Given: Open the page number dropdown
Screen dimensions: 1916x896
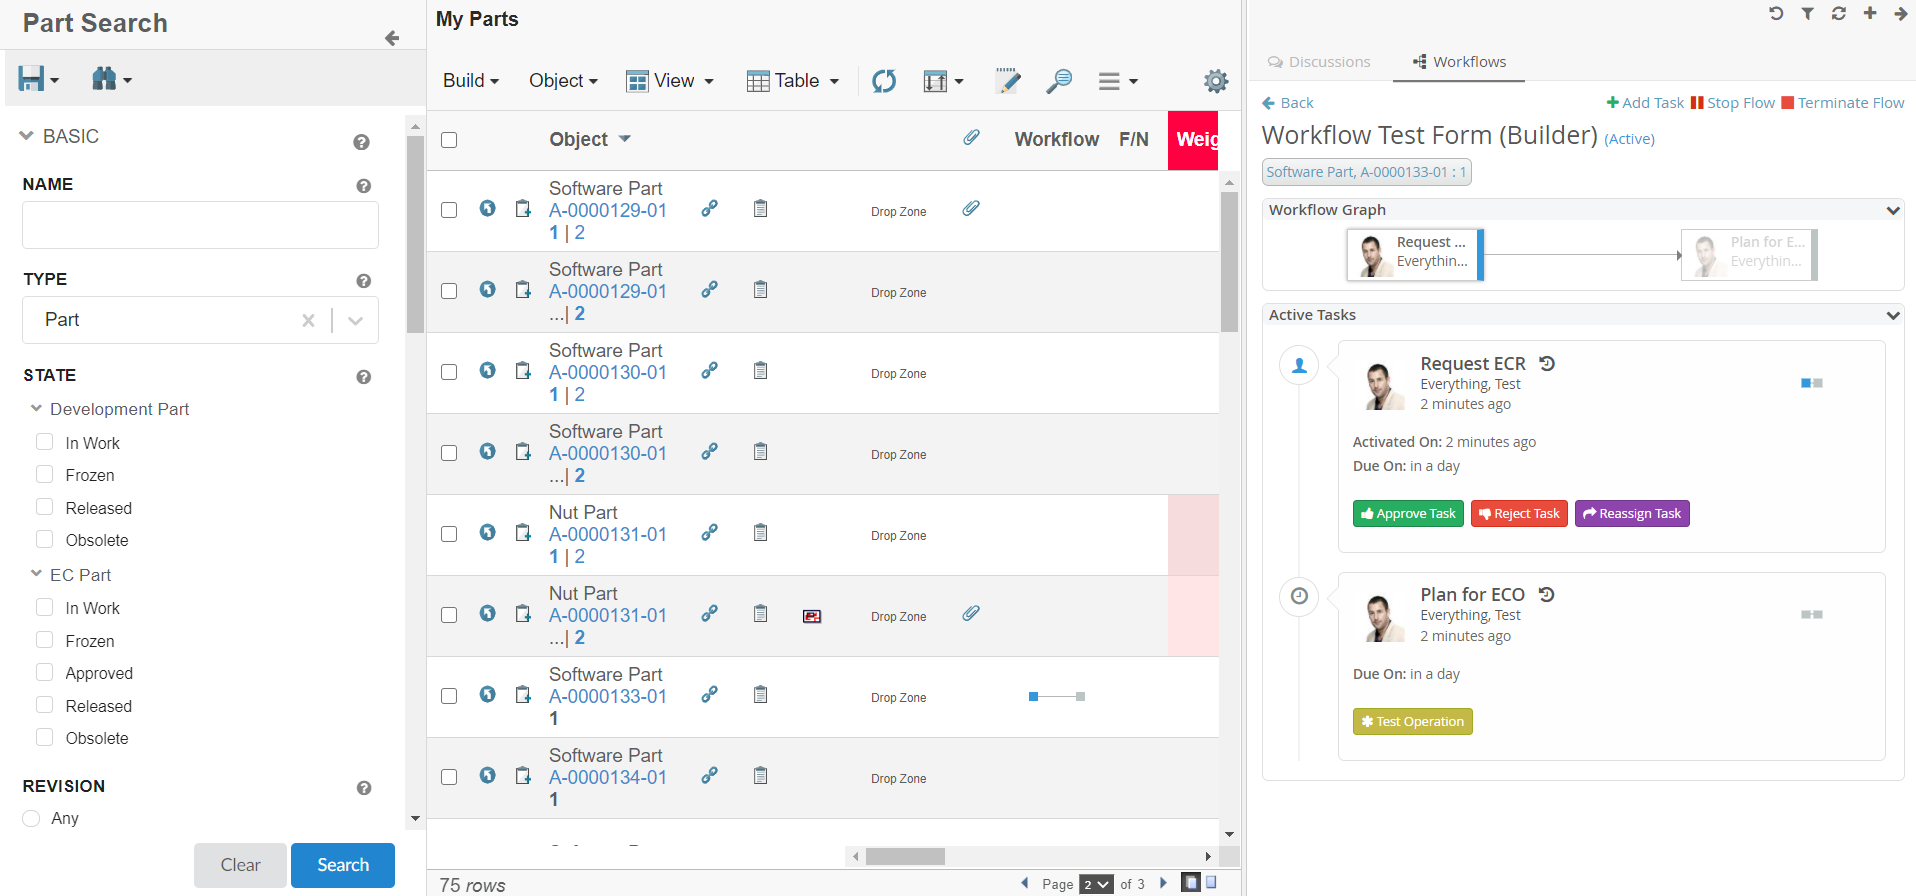Looking at the screenshot, I should (x=1096, y=884).
